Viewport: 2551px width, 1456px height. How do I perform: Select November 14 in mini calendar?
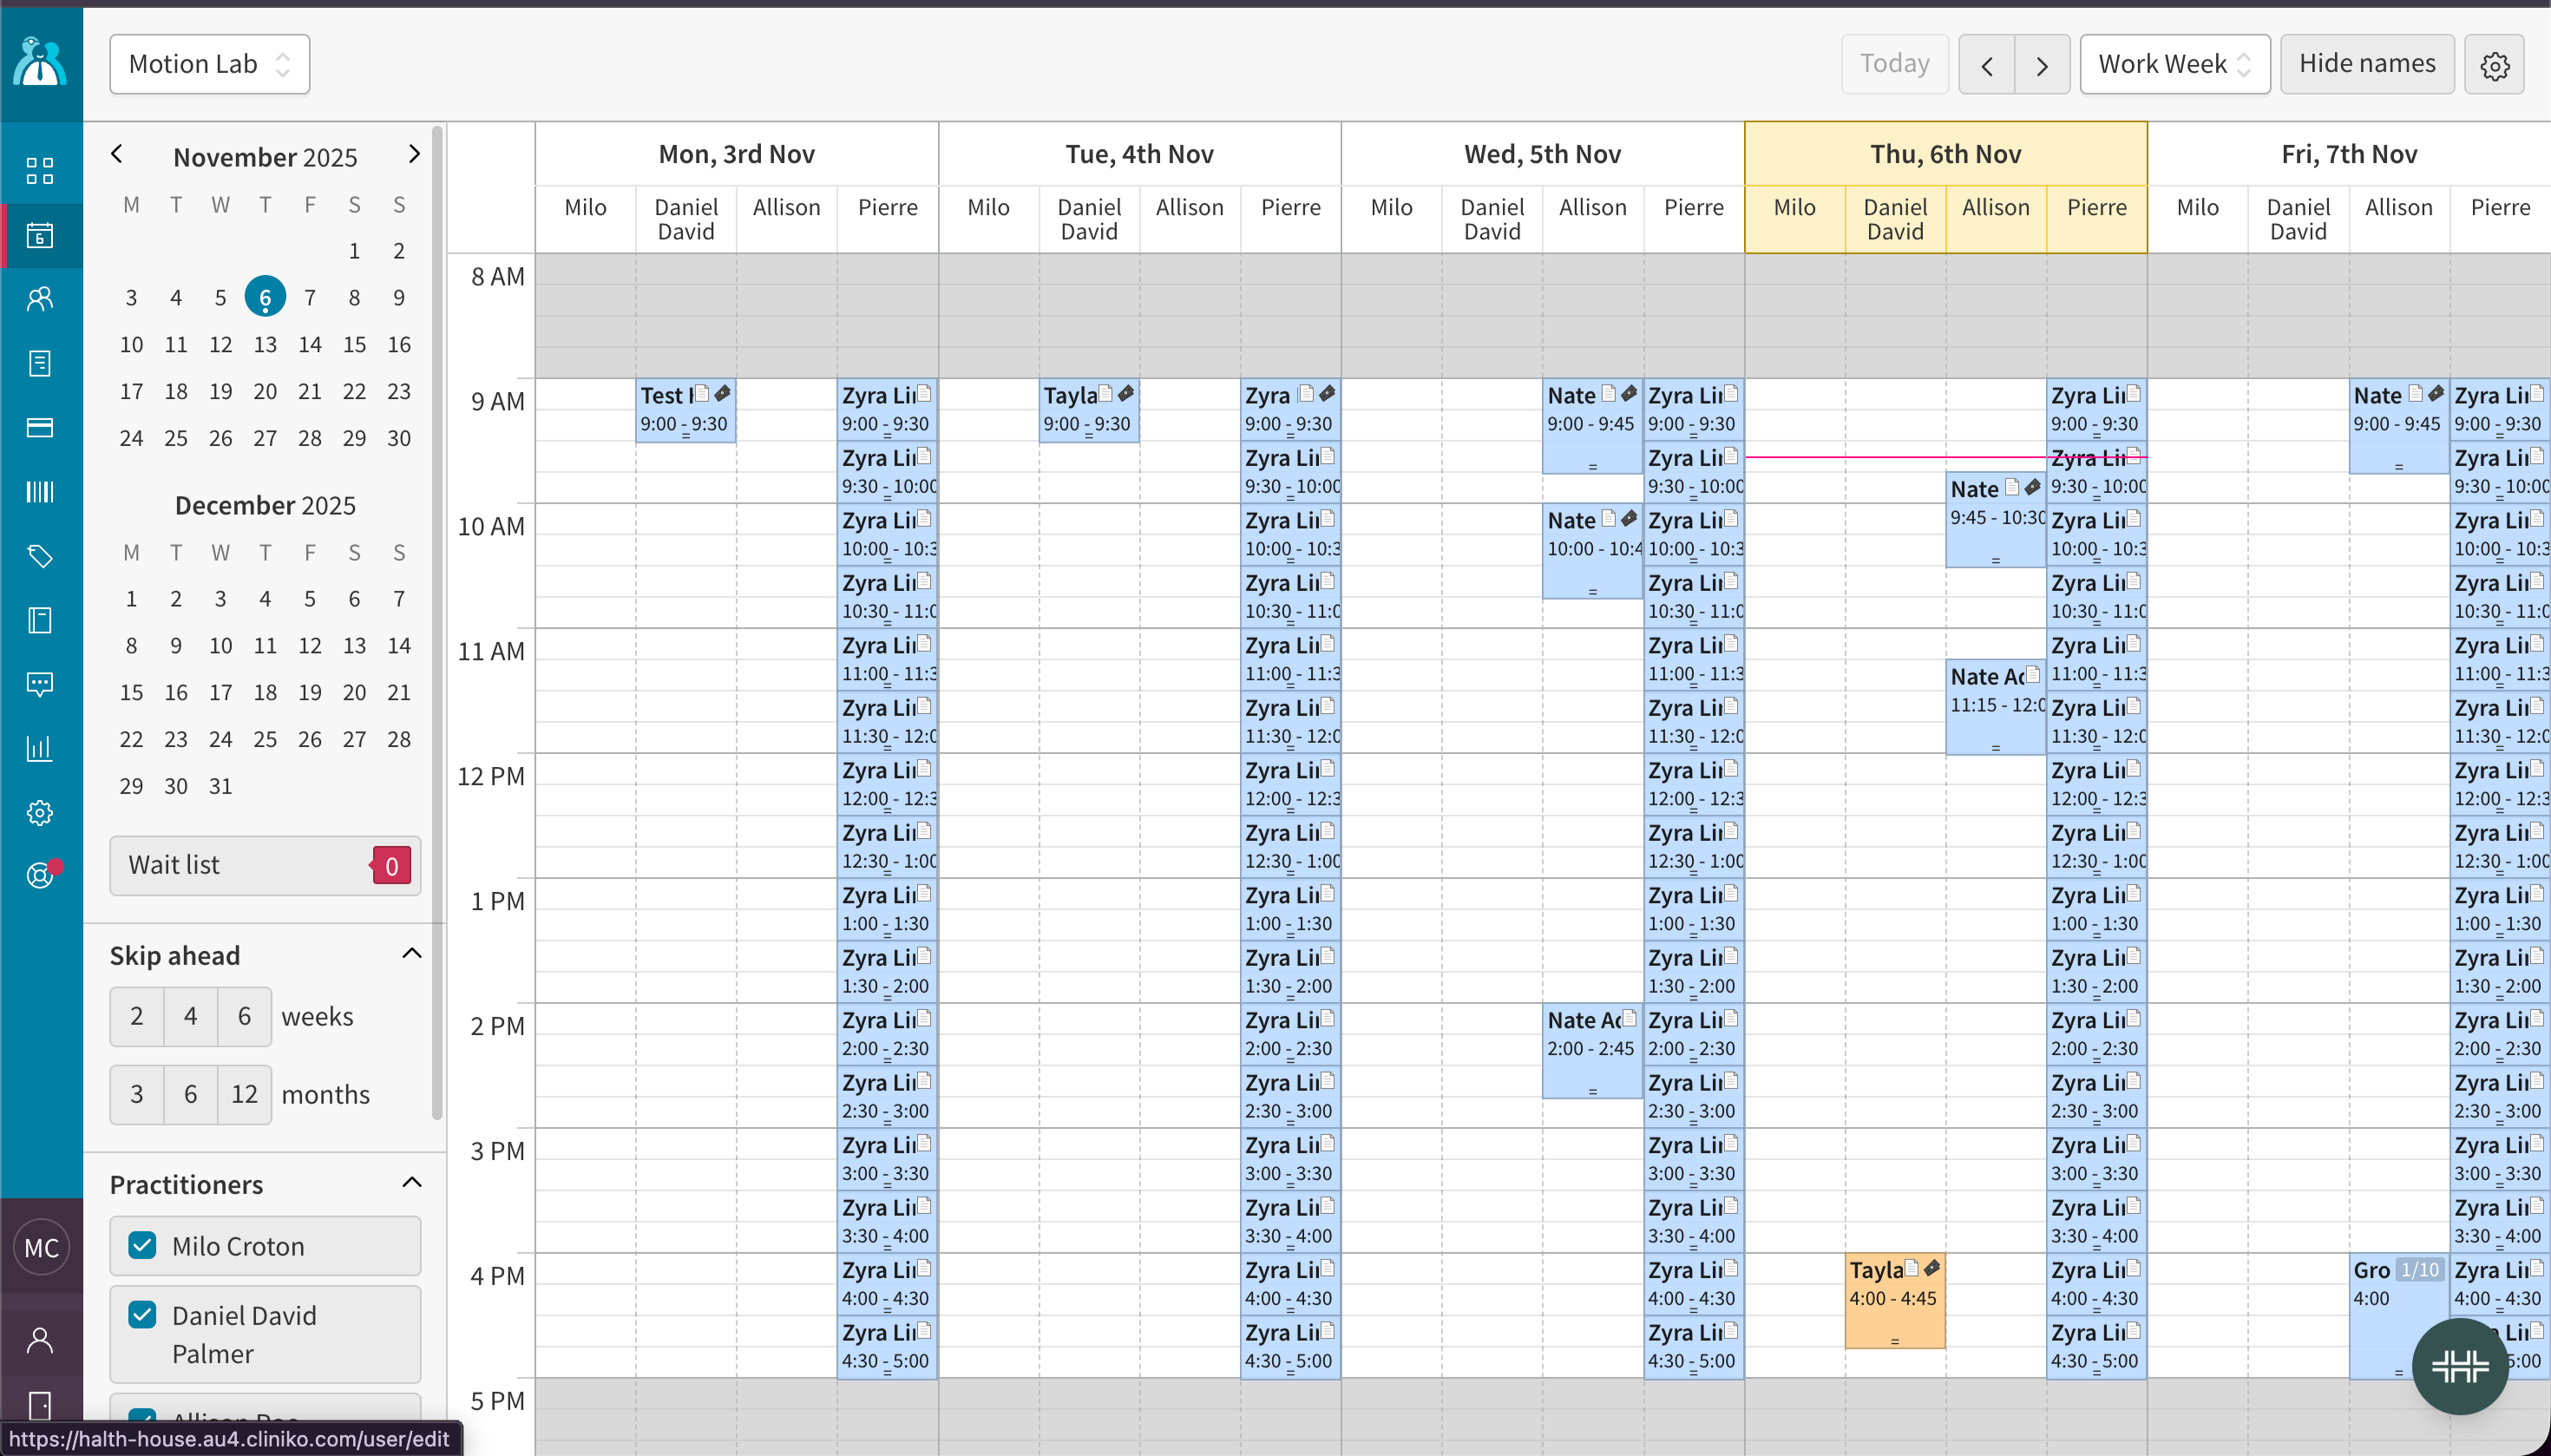click(x=310, y=344)
